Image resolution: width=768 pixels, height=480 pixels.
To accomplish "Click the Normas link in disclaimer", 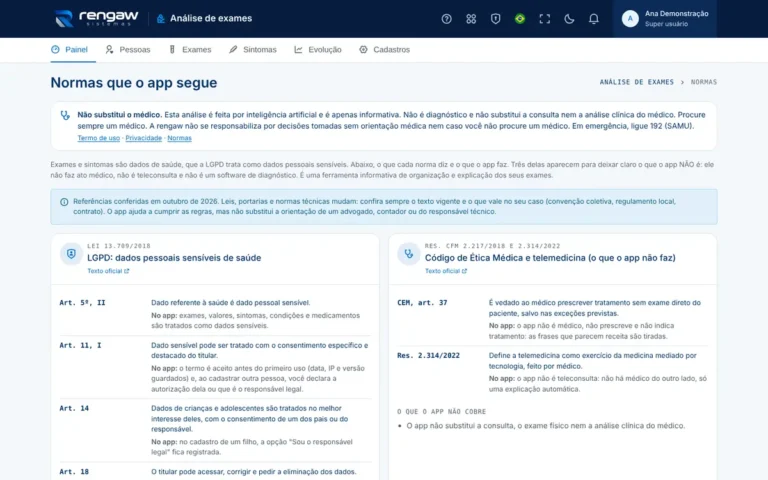I will (179, 138).
